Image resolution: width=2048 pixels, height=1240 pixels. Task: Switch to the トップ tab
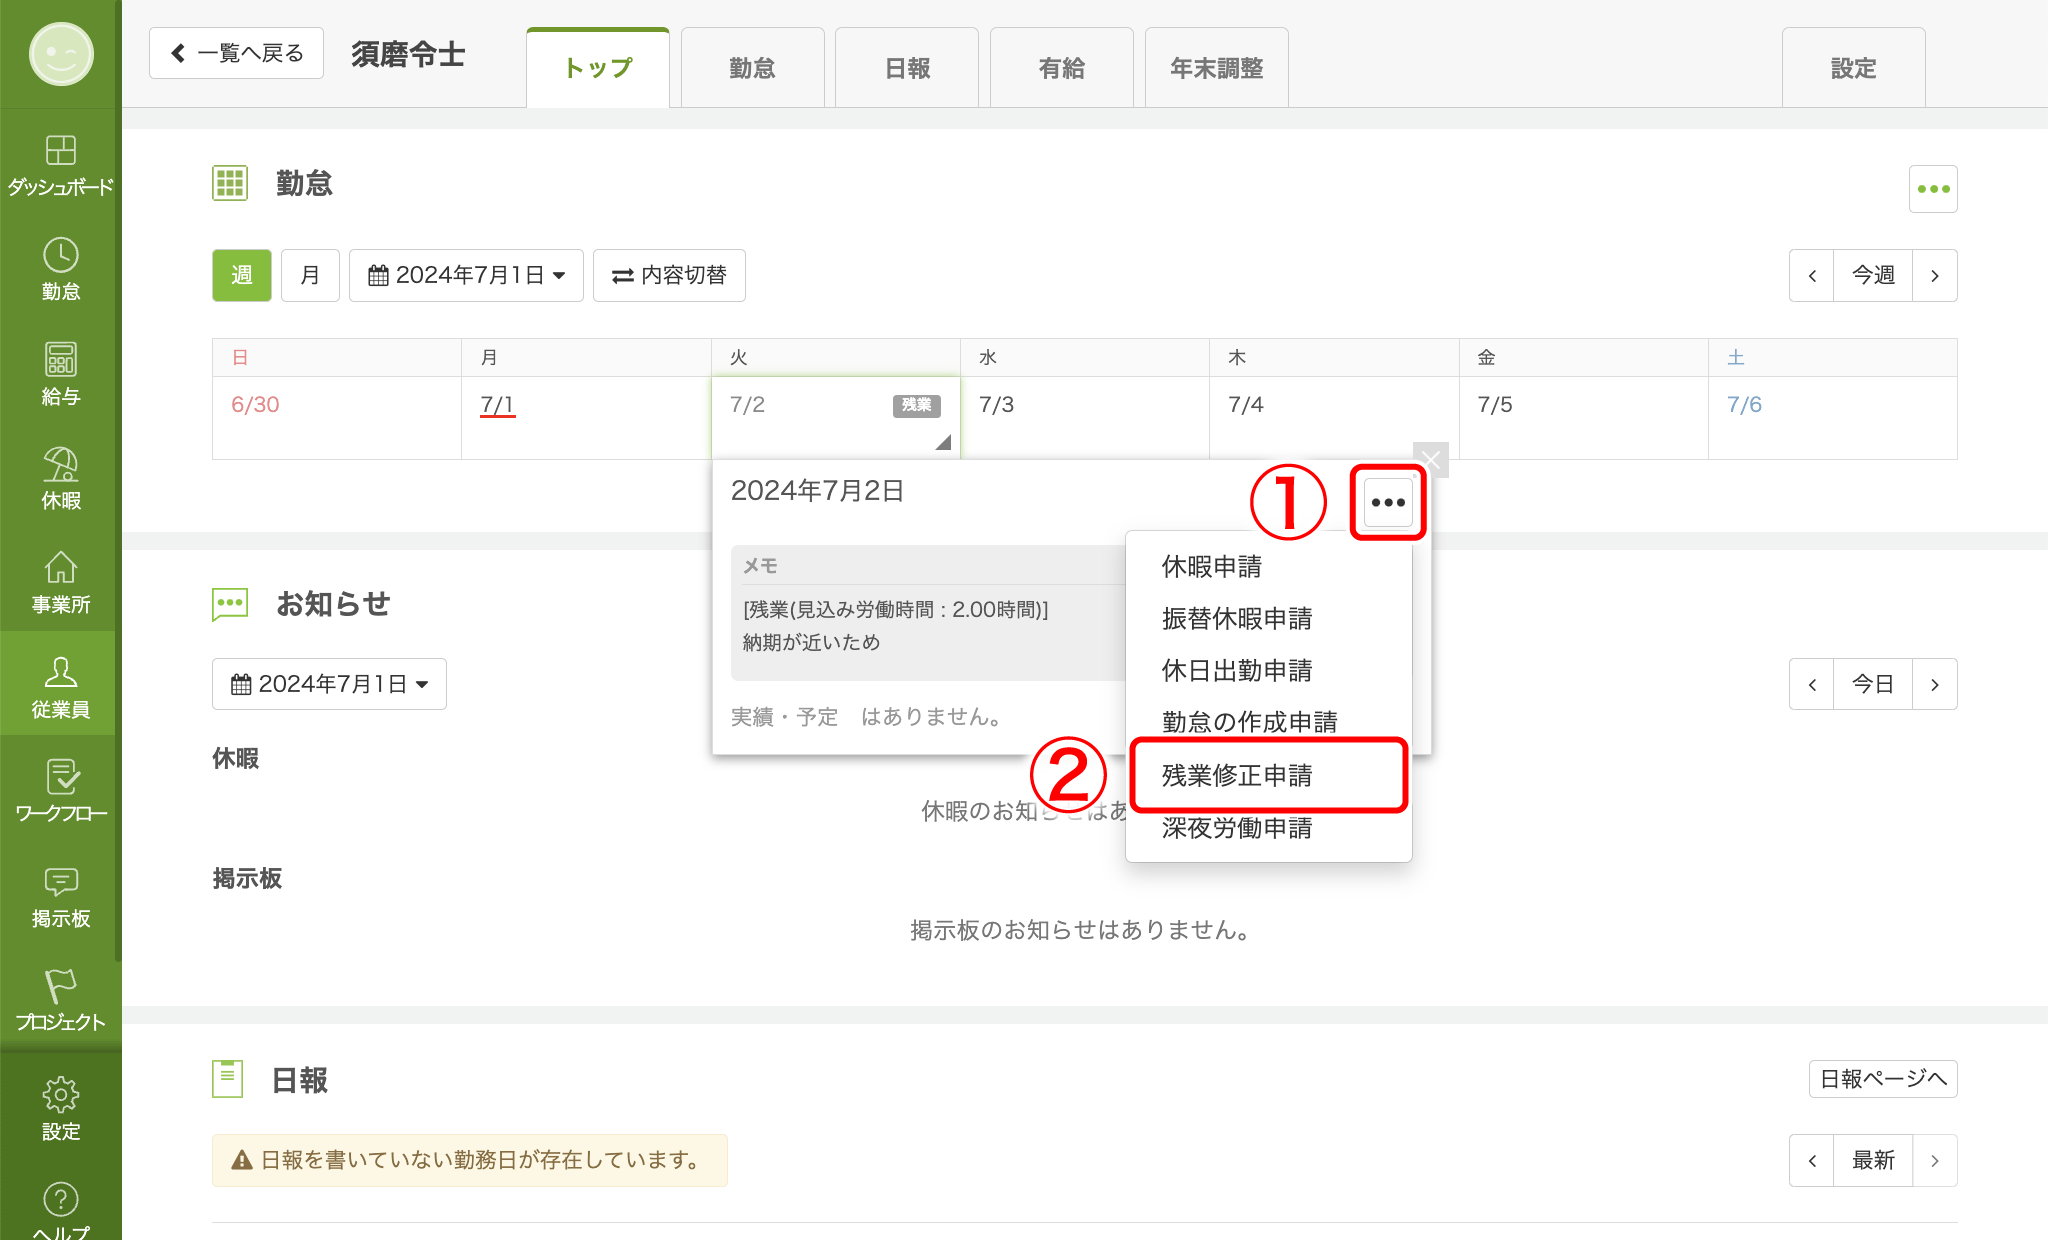pos(598,68)
